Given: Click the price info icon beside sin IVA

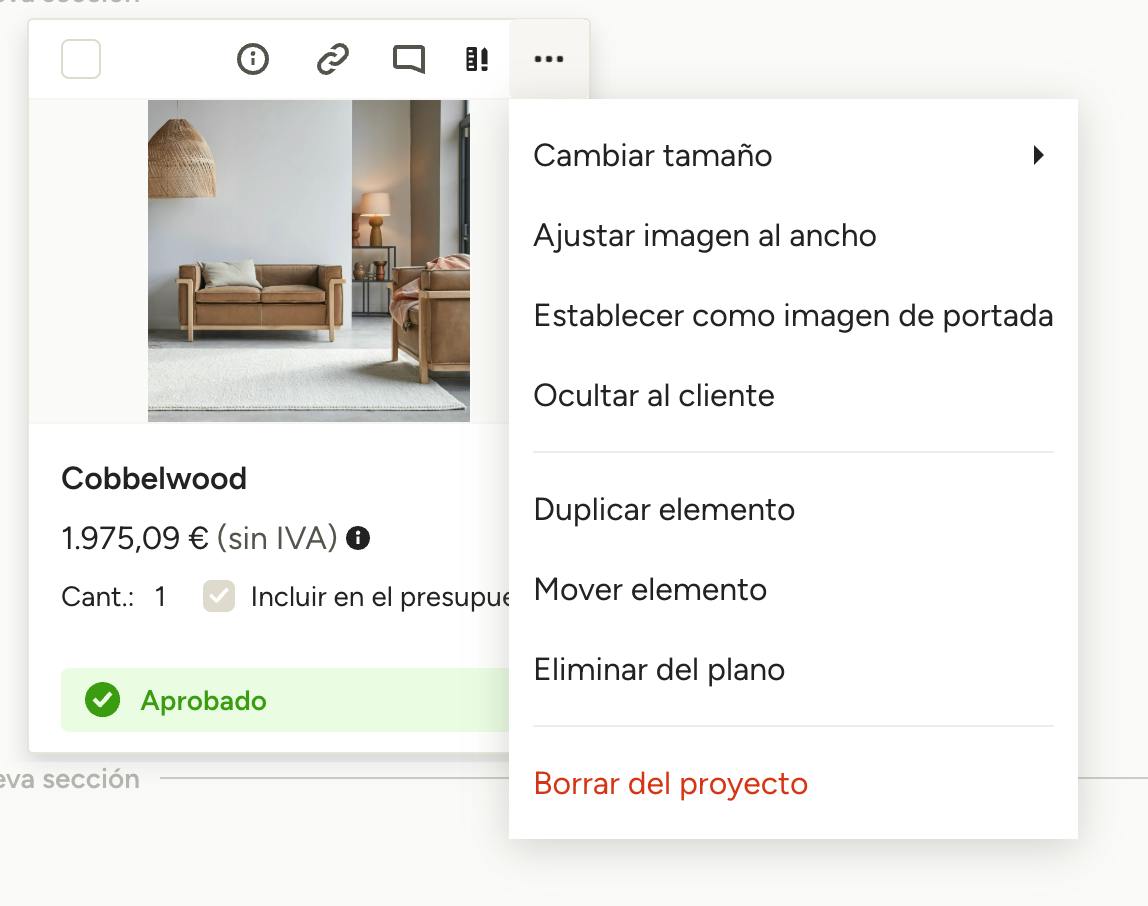Looking at the screenshot, I should (357, 538).
